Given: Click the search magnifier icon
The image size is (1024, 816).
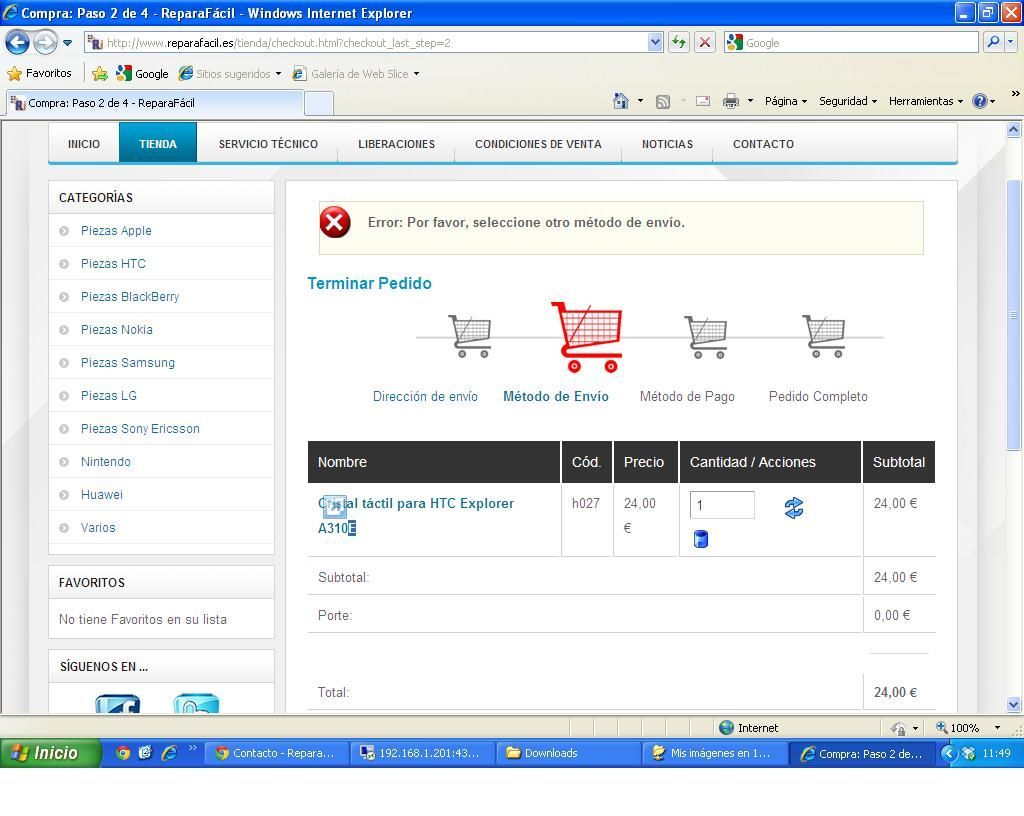Looking at the screenshot, I should [x=993, y=43].
